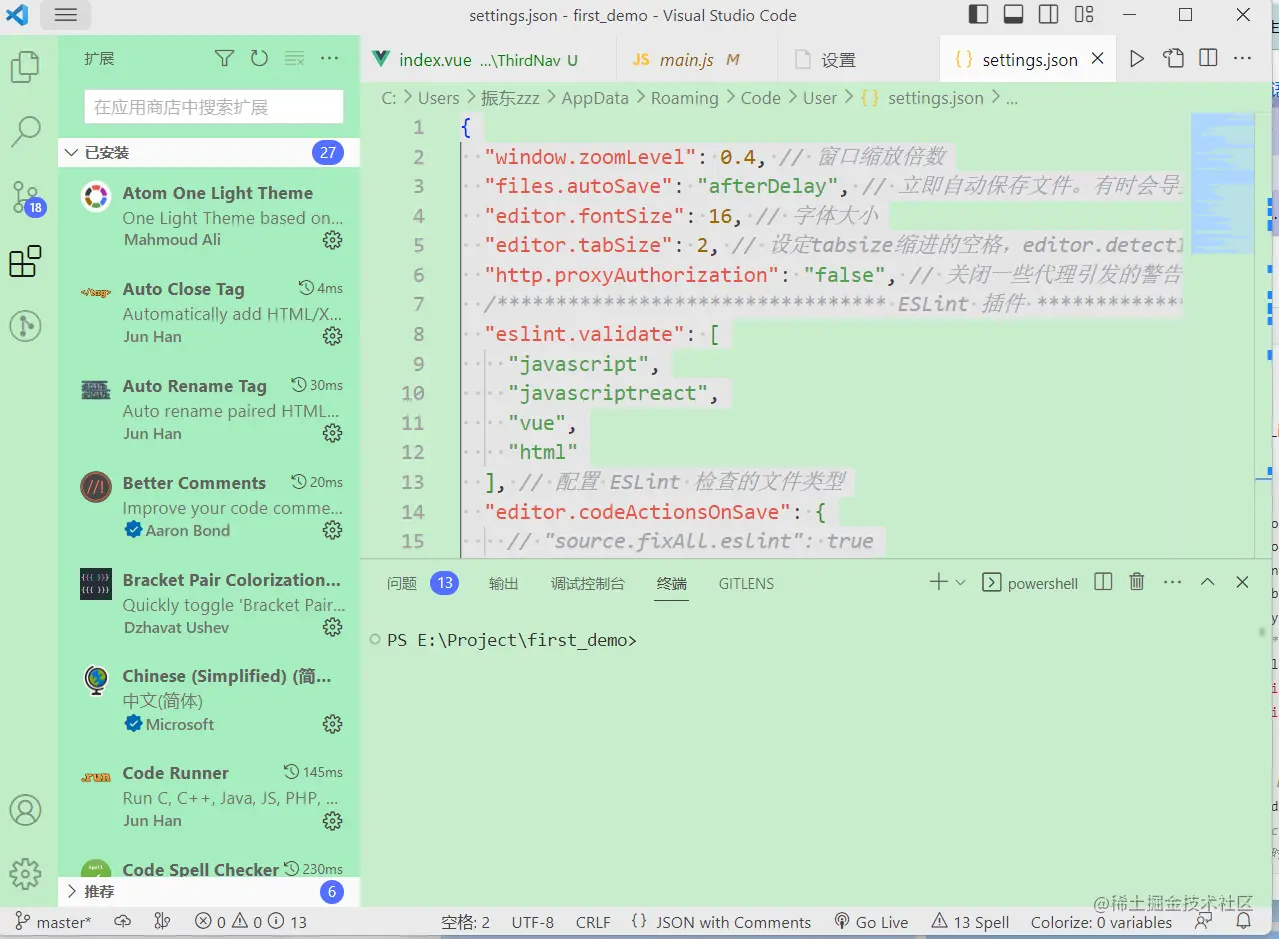
Task: Switch to the 输出 panel tab
Action: pos(503,583)
